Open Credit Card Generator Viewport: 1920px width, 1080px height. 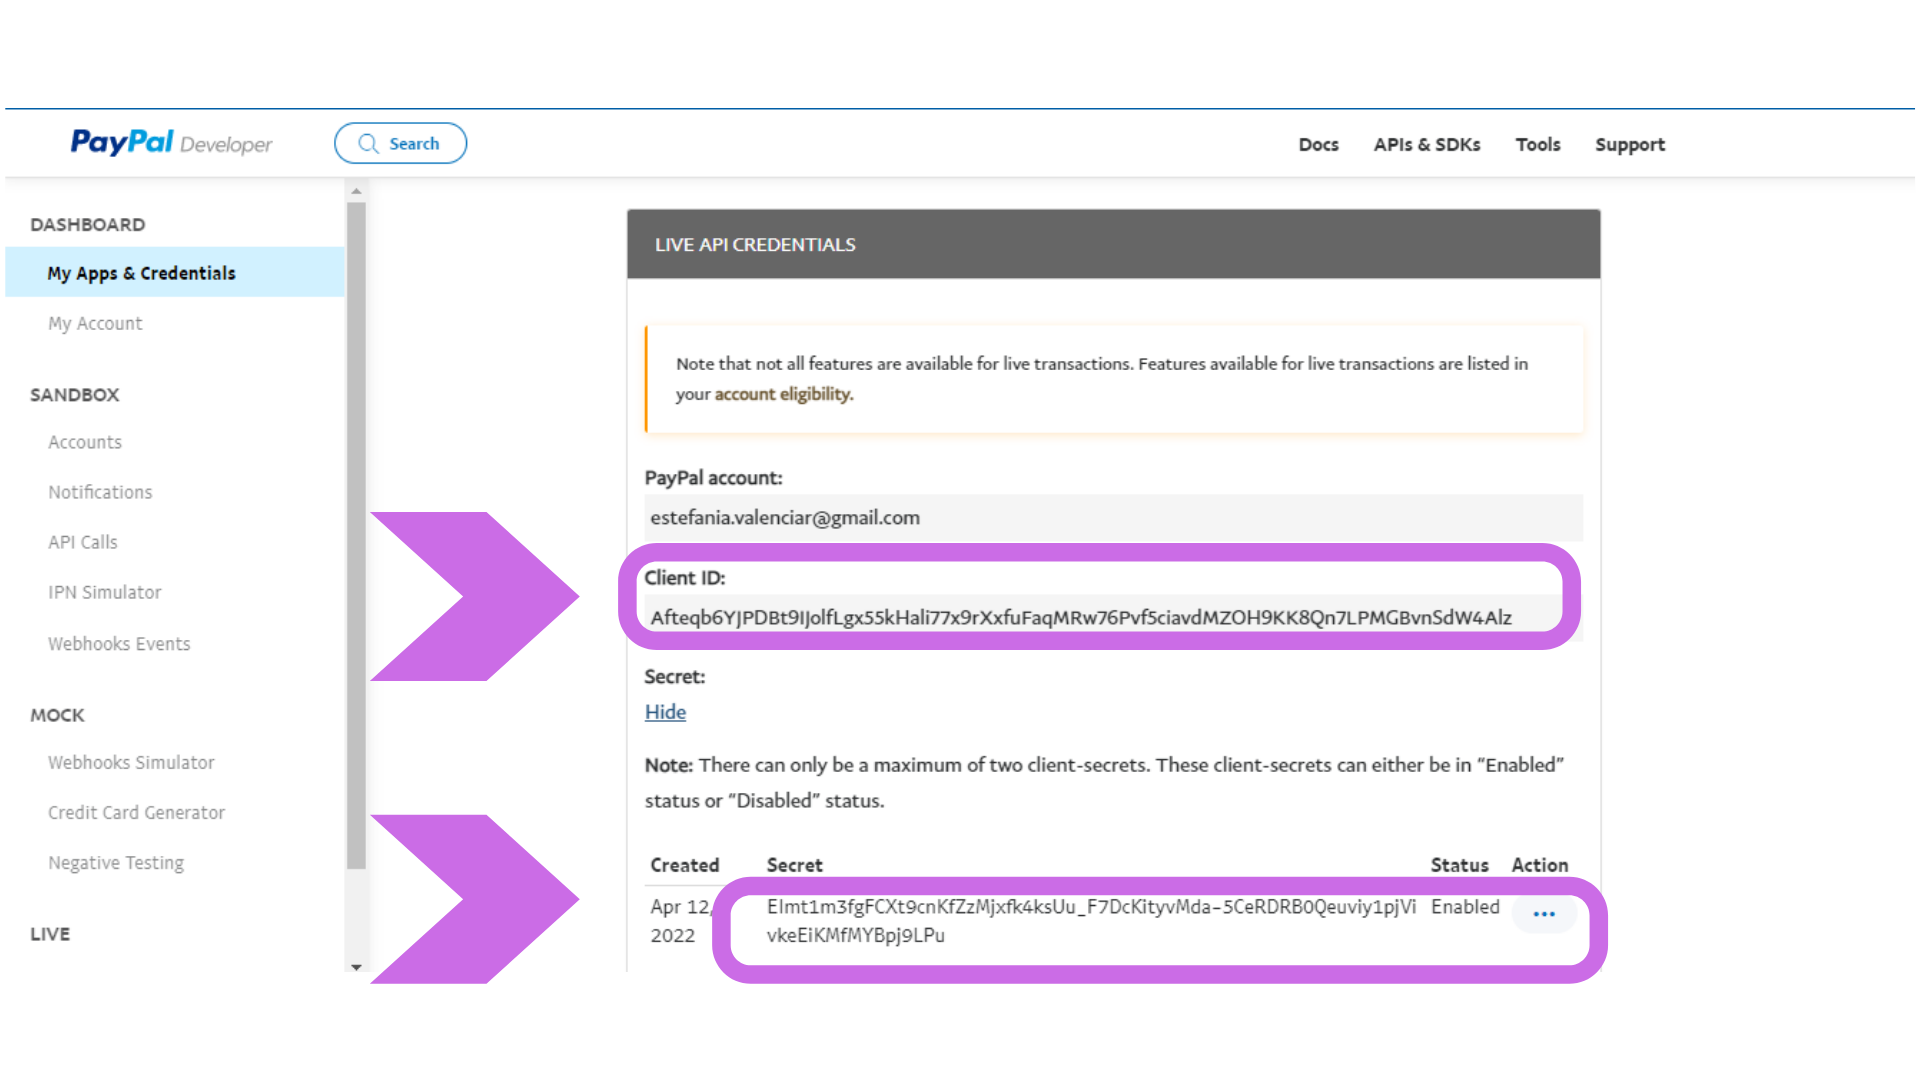[x=136, y=812]
